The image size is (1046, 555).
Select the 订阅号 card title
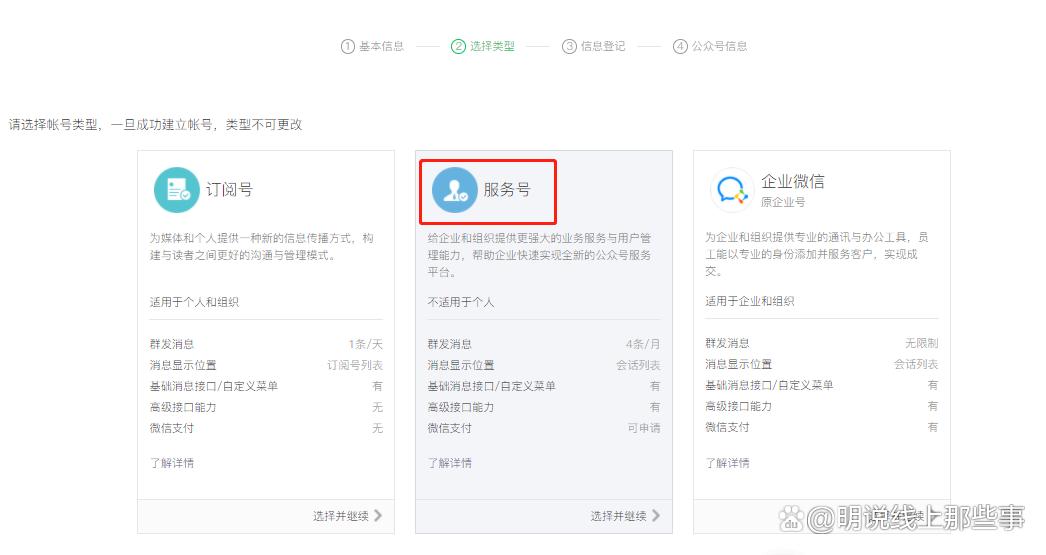tap(229, 189)
